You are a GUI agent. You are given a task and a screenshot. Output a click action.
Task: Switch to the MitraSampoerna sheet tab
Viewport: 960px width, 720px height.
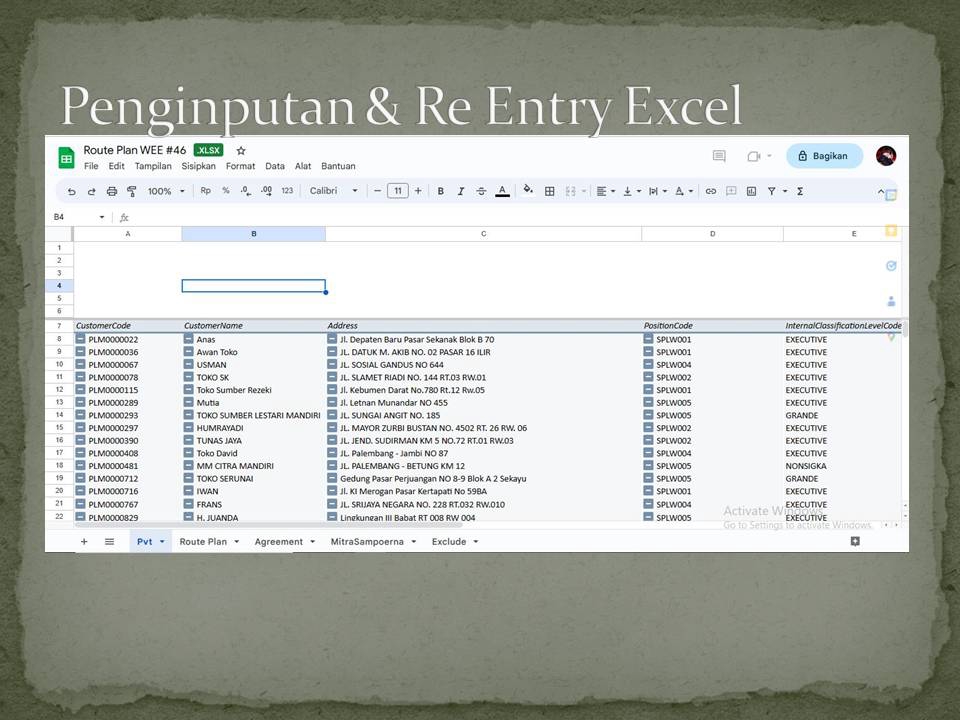click(367, 542)
